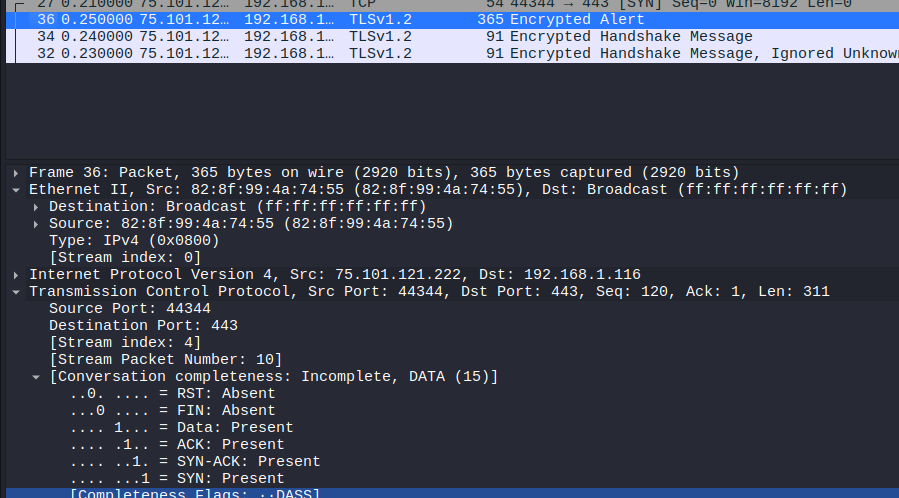Click the Type: IPv4 (0x0800) field
The width and height of the screenshot is (899, 498).
(134, 240)
